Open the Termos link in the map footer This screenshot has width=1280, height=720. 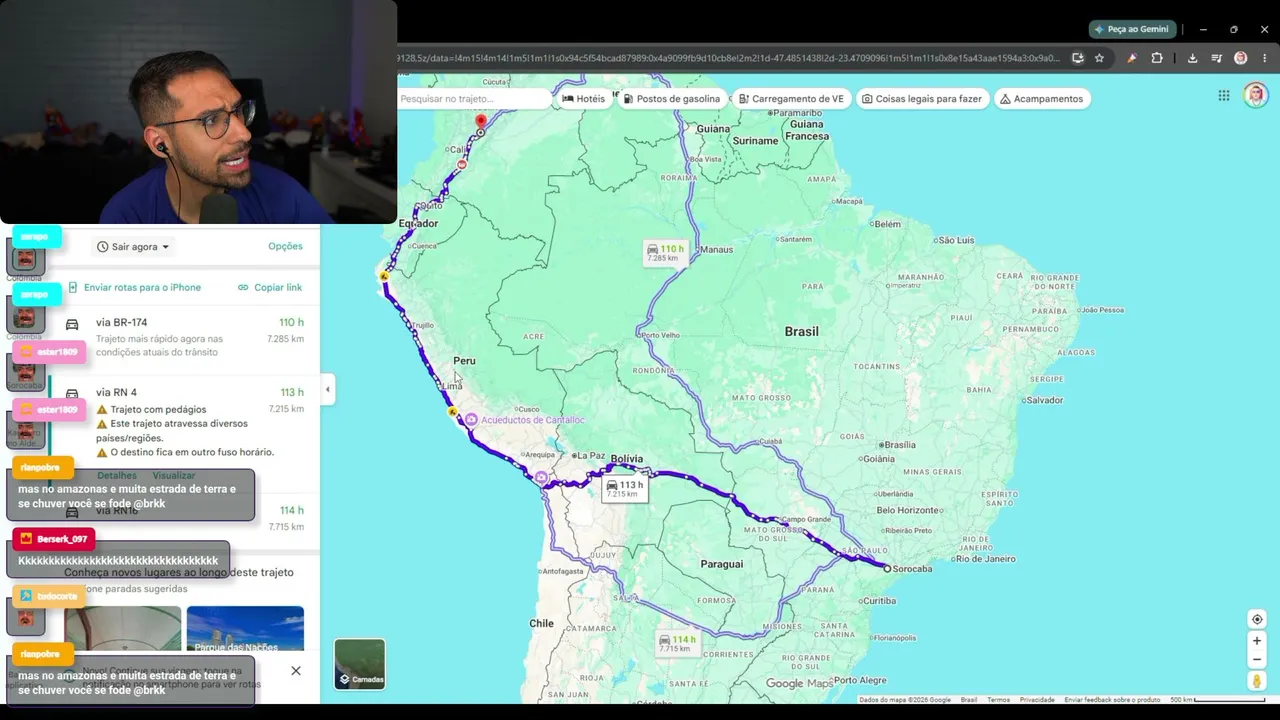998,700
